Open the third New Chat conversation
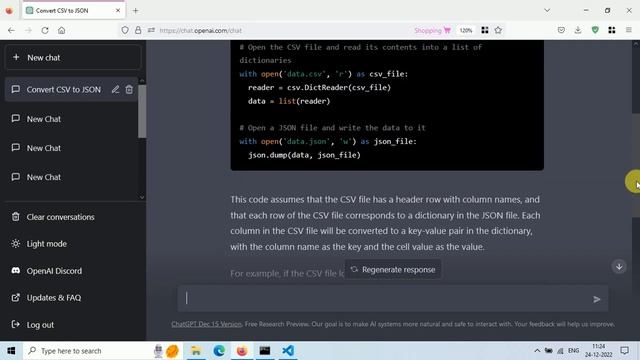The width and height of the screenshot is (640, 360). point(44,177)
